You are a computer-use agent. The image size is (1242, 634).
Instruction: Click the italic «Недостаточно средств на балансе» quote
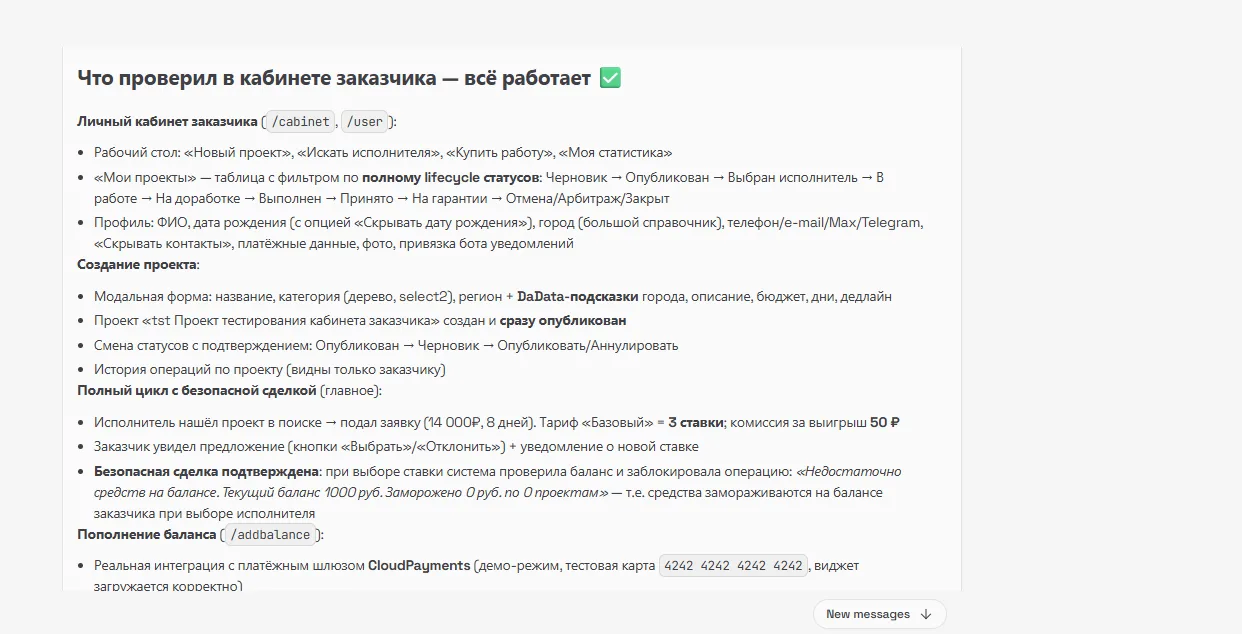tap(498, 482)
